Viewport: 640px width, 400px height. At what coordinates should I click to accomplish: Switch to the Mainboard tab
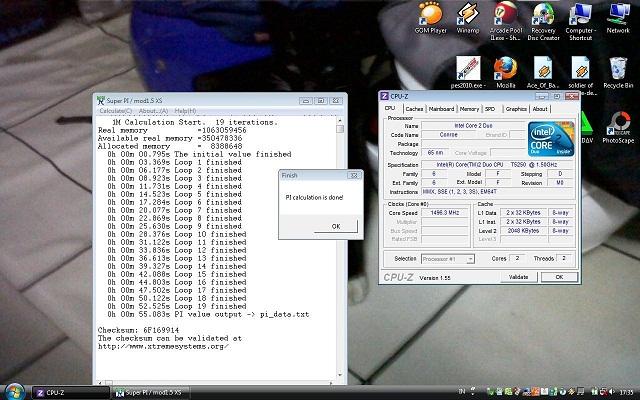pos(441,109)
